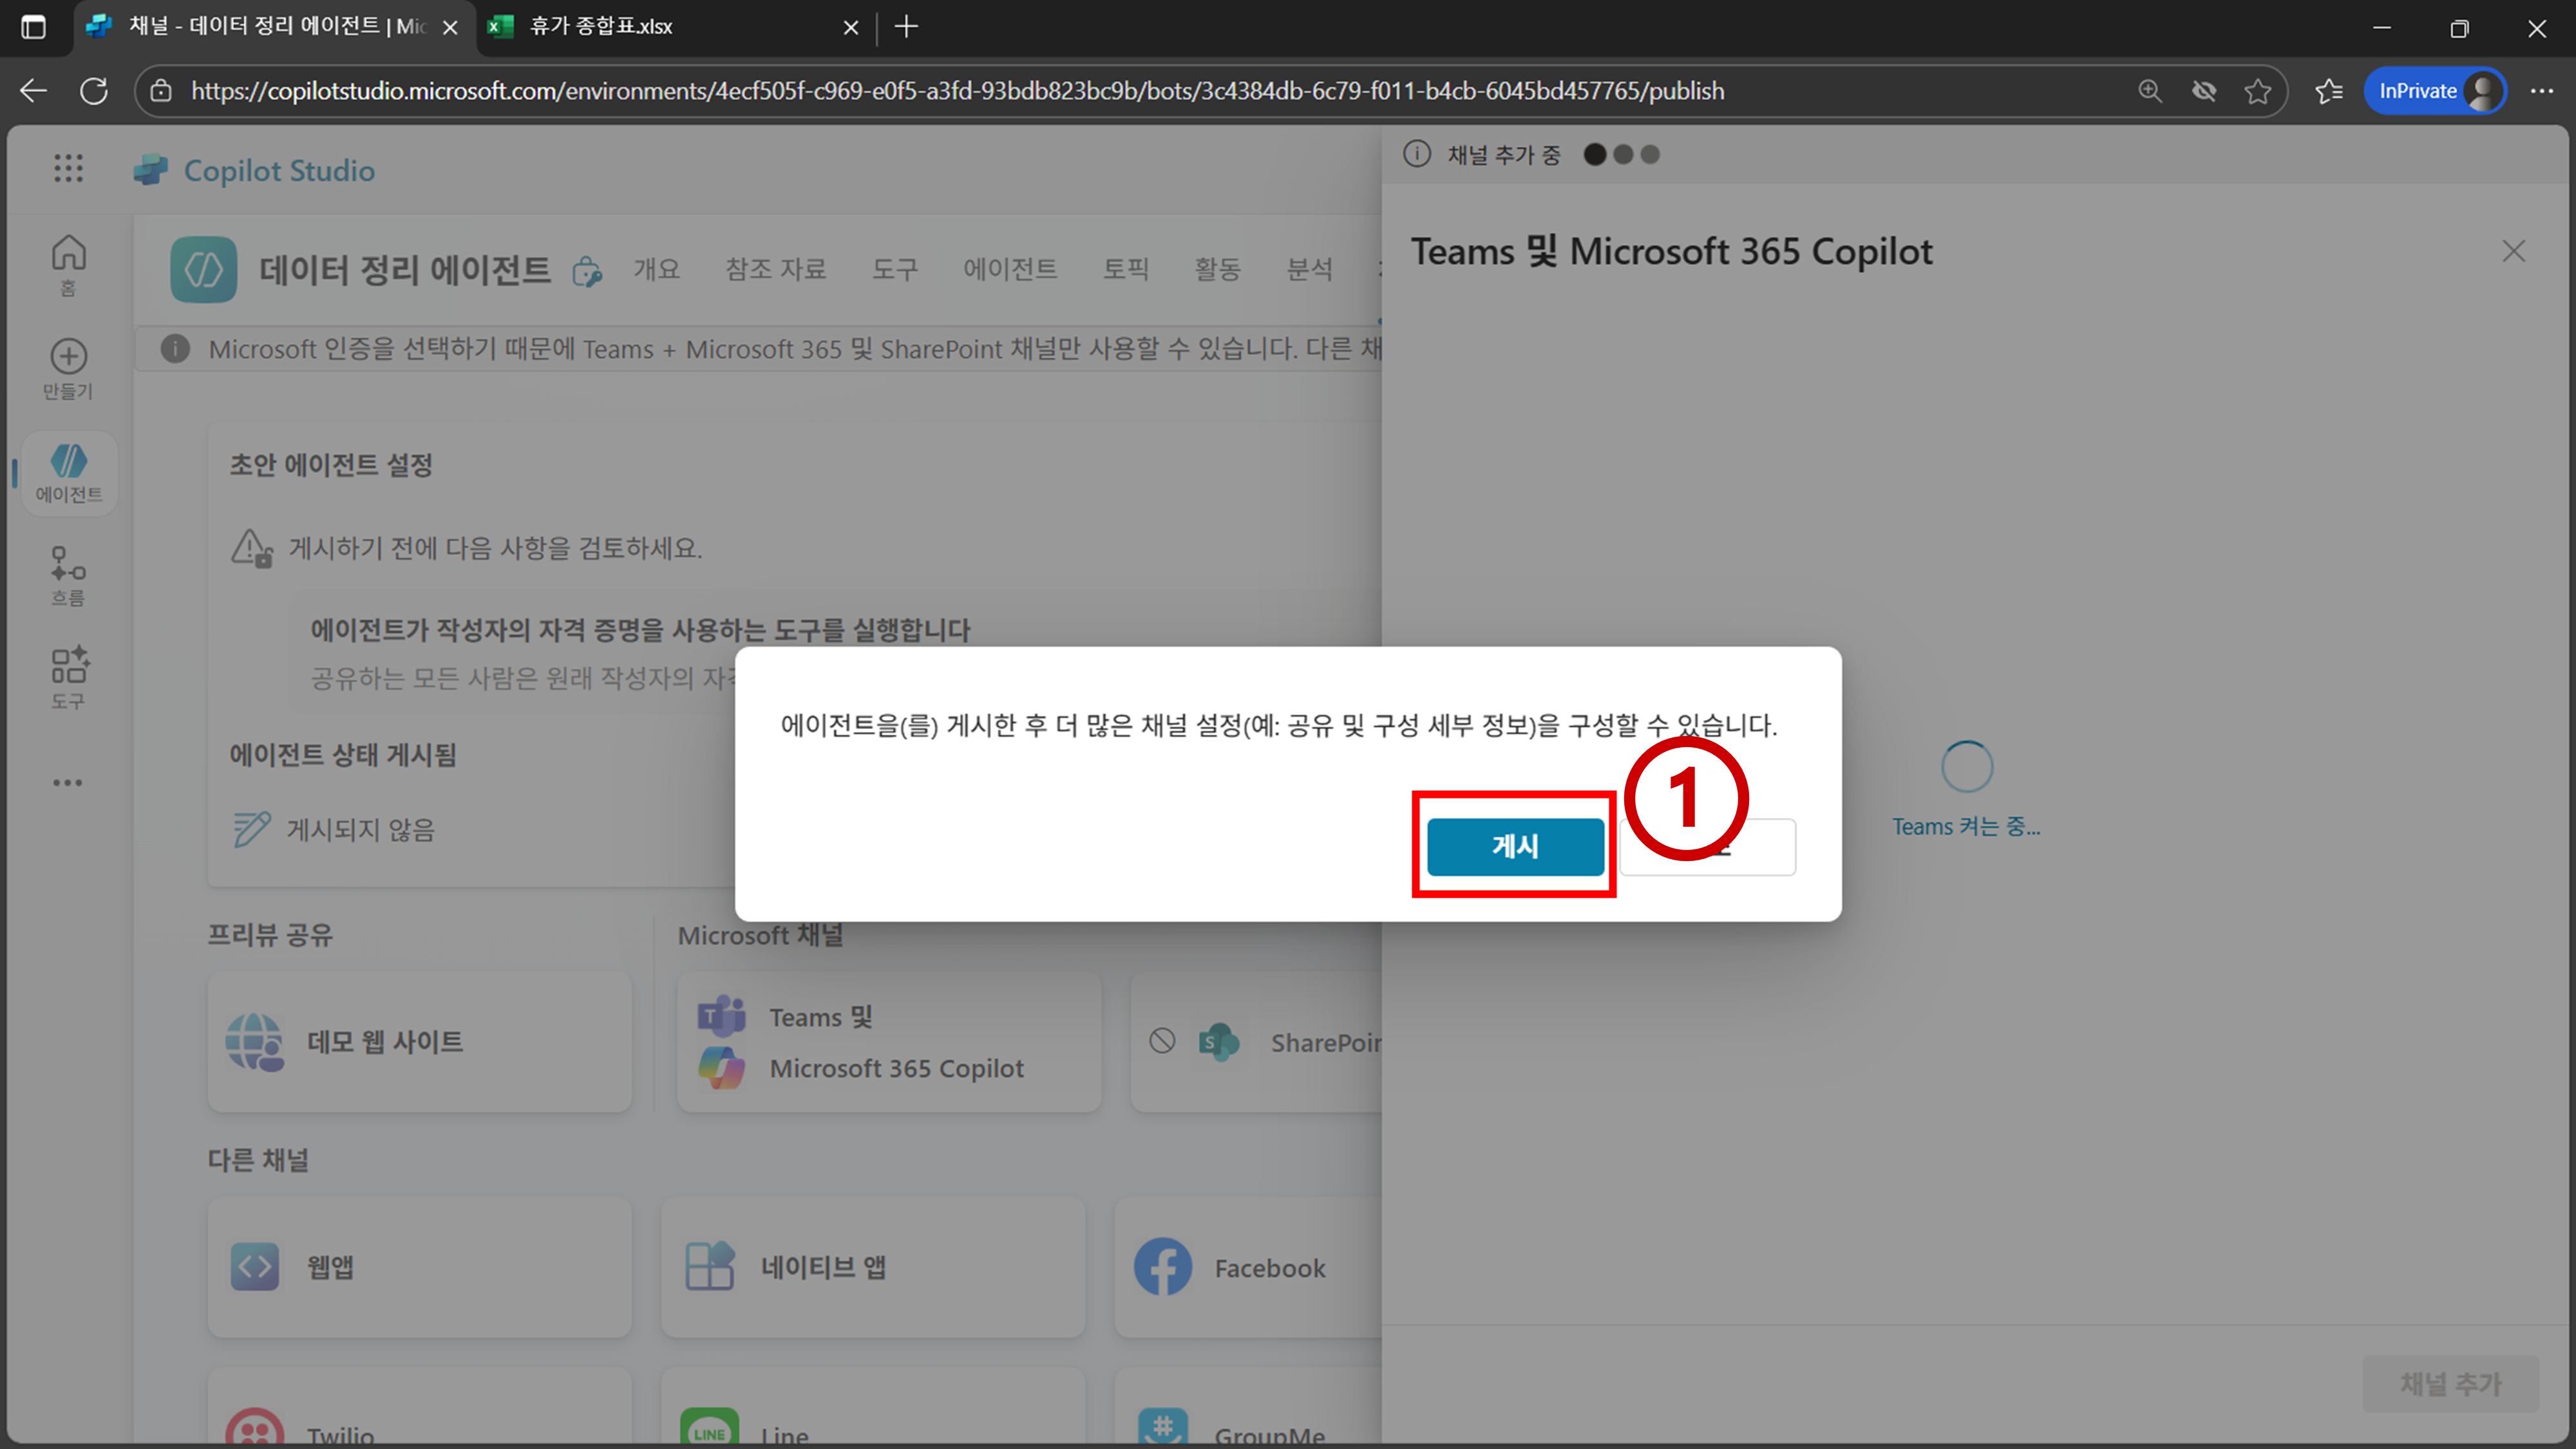Image resolution: width=2576 pixels, height=1449 pixels.
Task: Switch to the 휴가 종합표.xlsx browser tab
Action: click(x=660, y=27)
